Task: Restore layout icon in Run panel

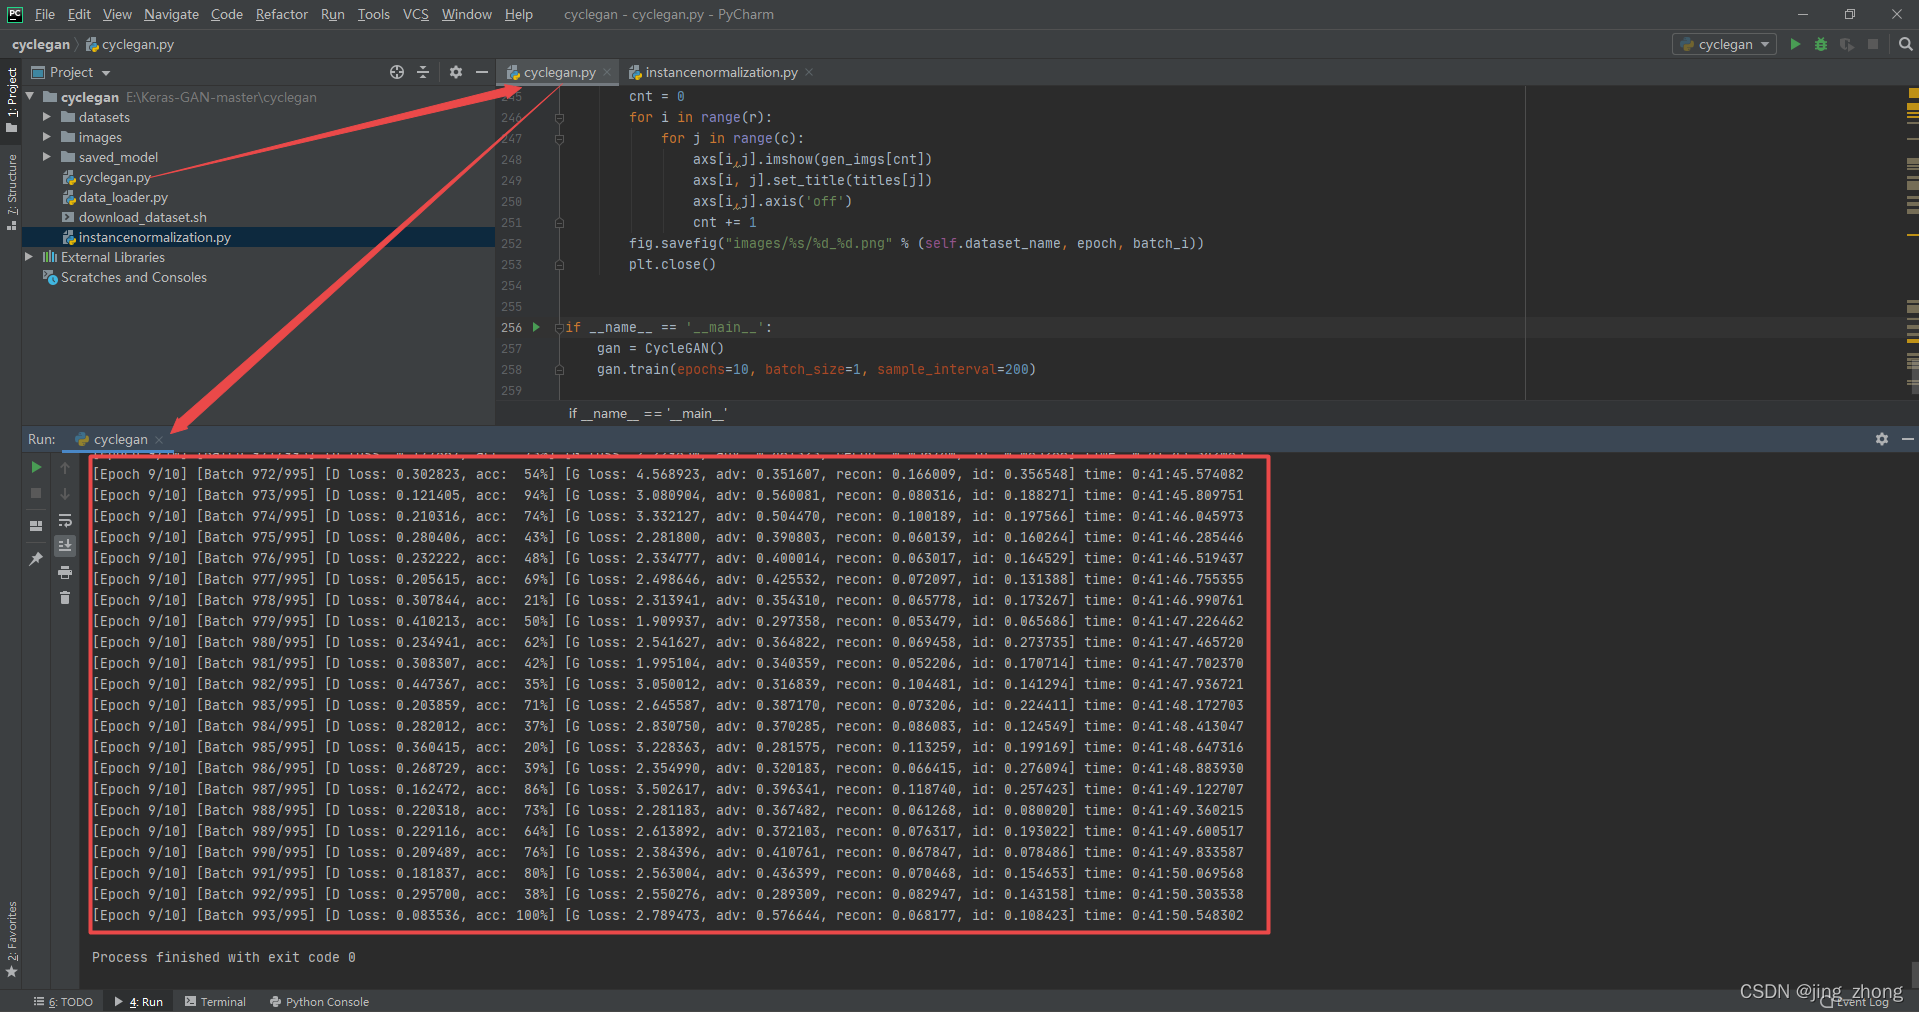Action: [x=36, y=525]
